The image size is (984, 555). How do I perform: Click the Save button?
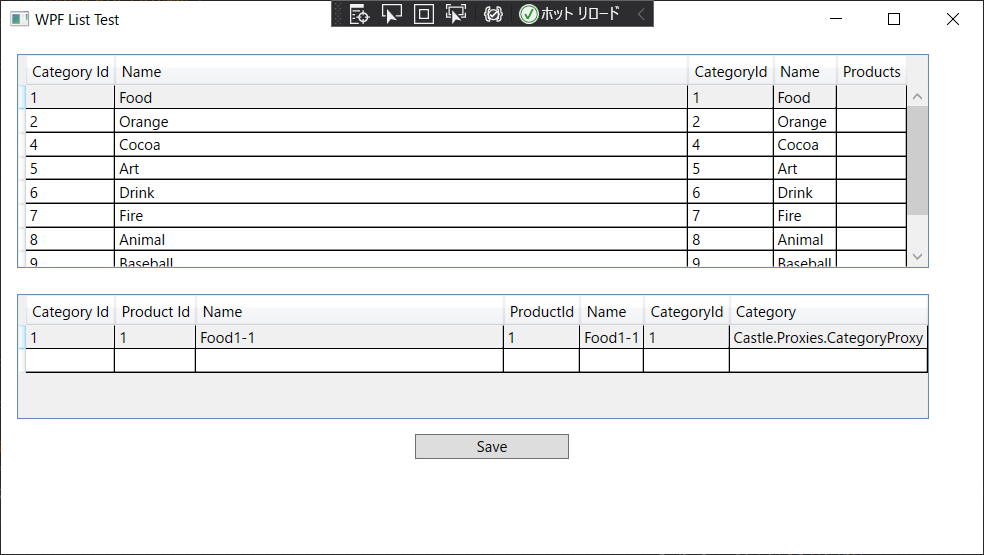[x=491, y=446]
